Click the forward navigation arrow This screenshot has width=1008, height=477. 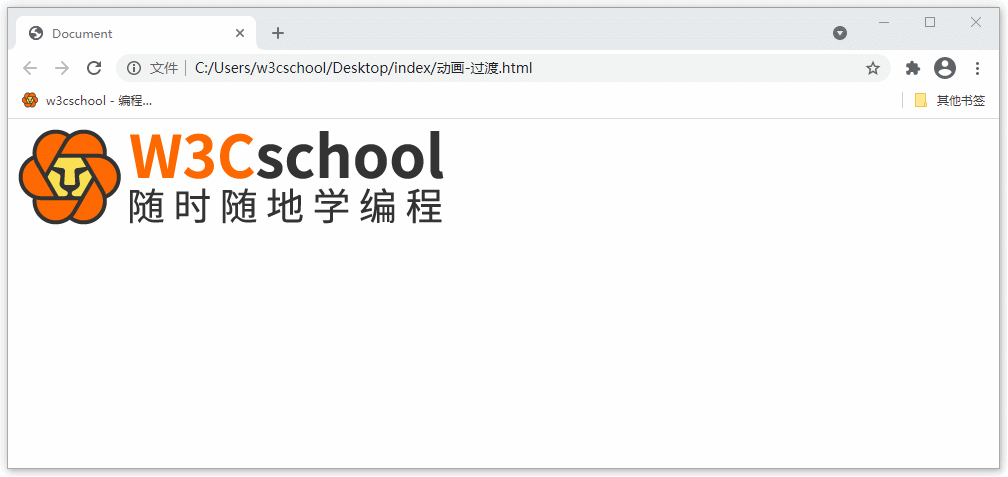[x=62, y=68]
